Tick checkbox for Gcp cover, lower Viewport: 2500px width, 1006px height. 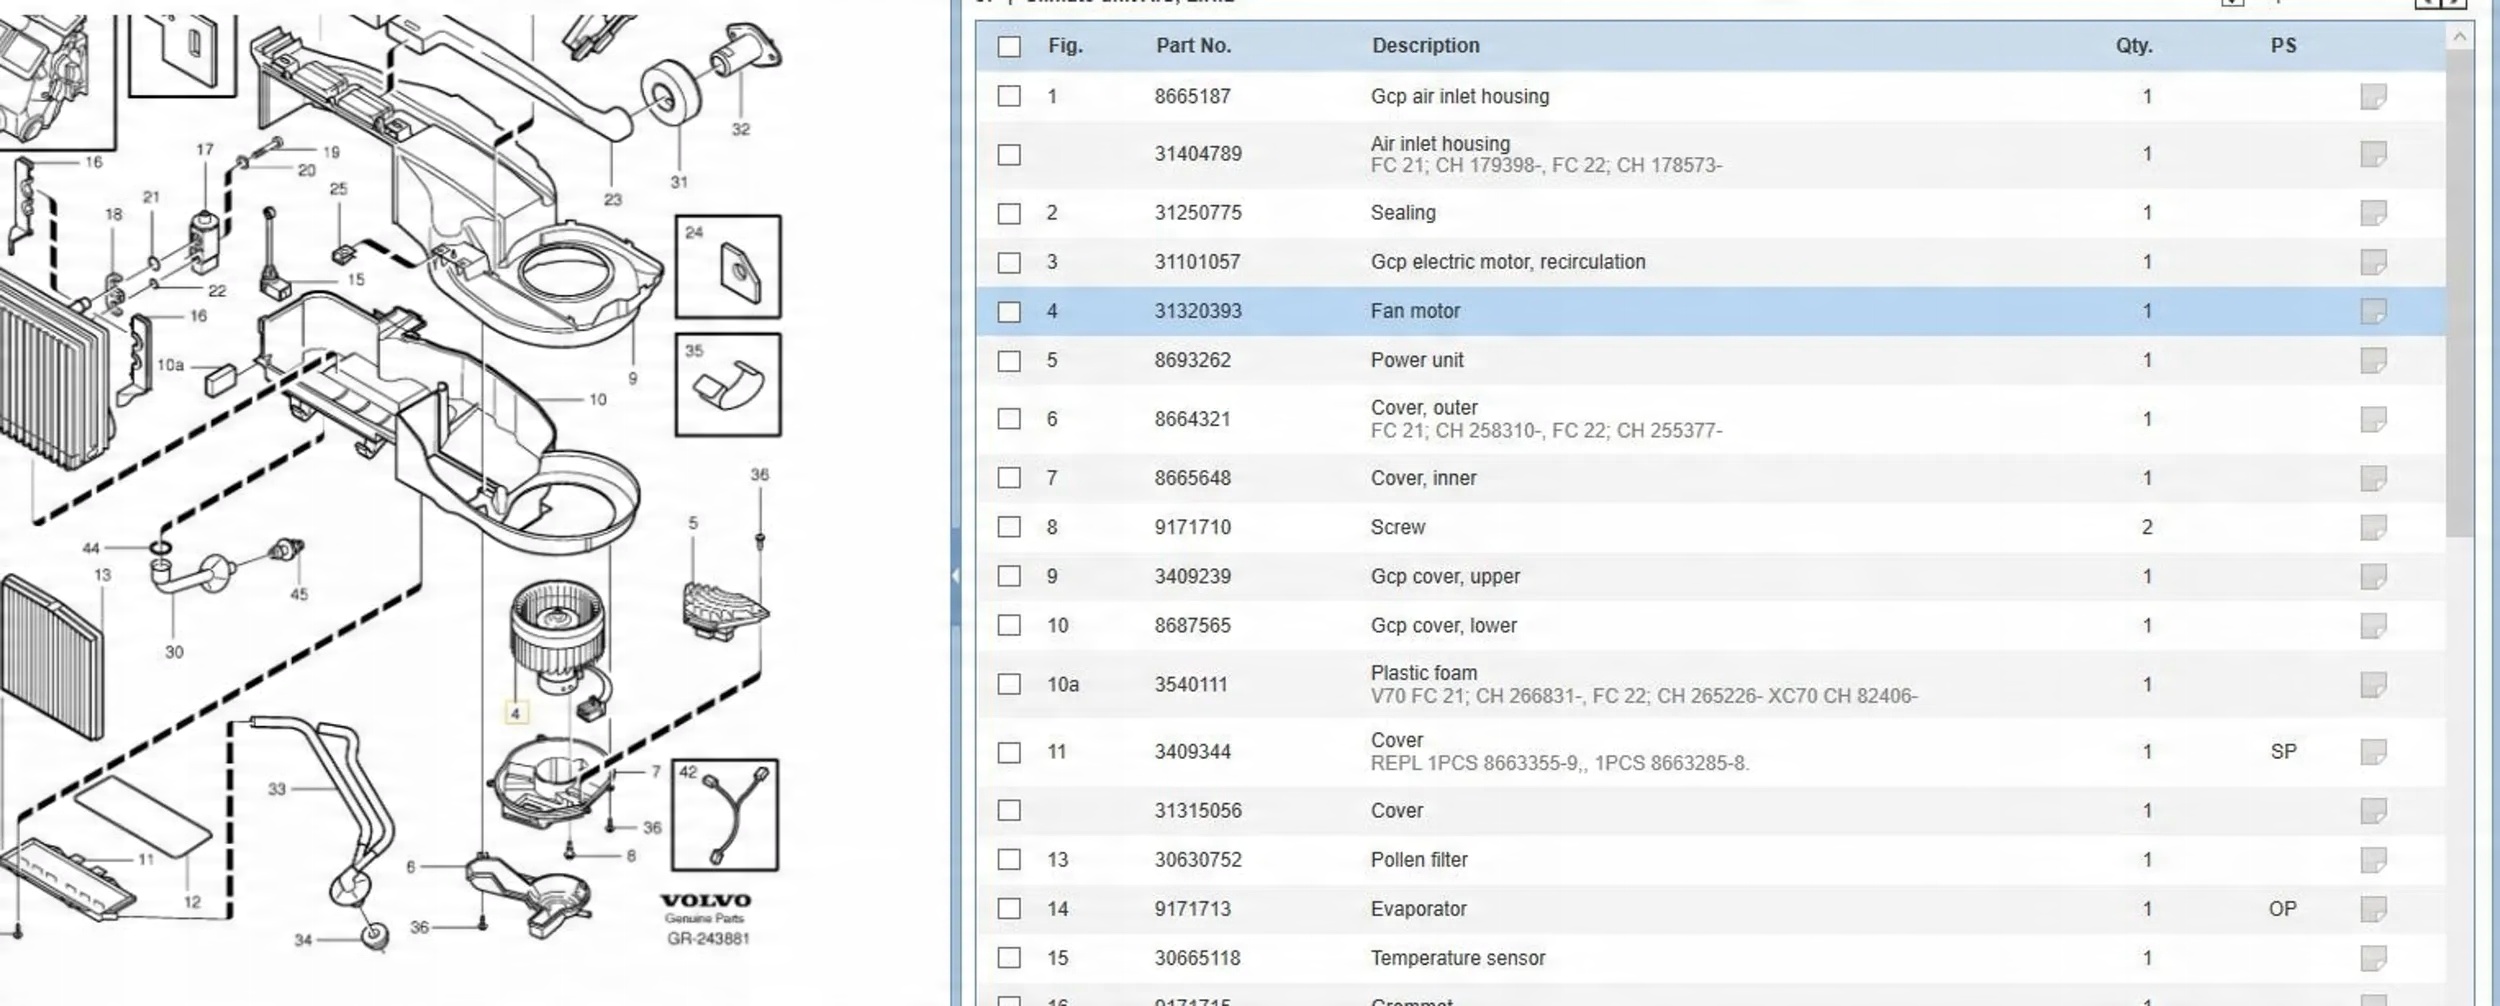1009,625
